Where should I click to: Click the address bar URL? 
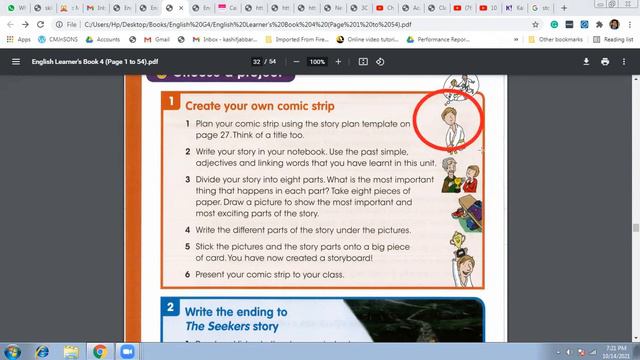248,24
